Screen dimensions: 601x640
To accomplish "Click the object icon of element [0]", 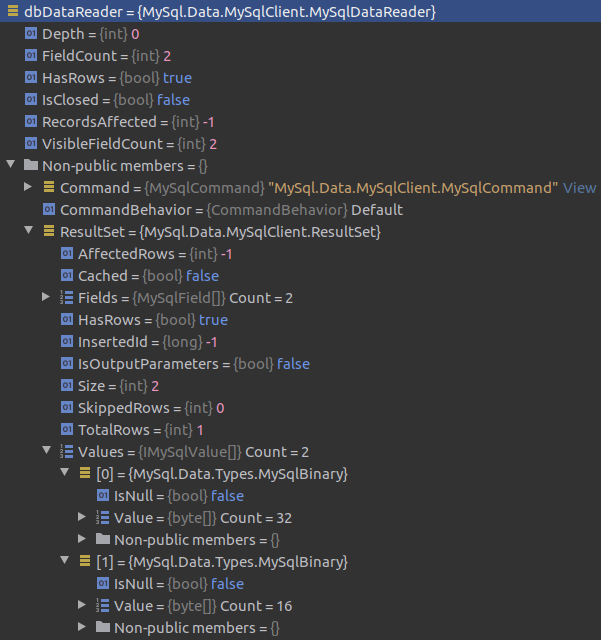I will coord(85,473).
